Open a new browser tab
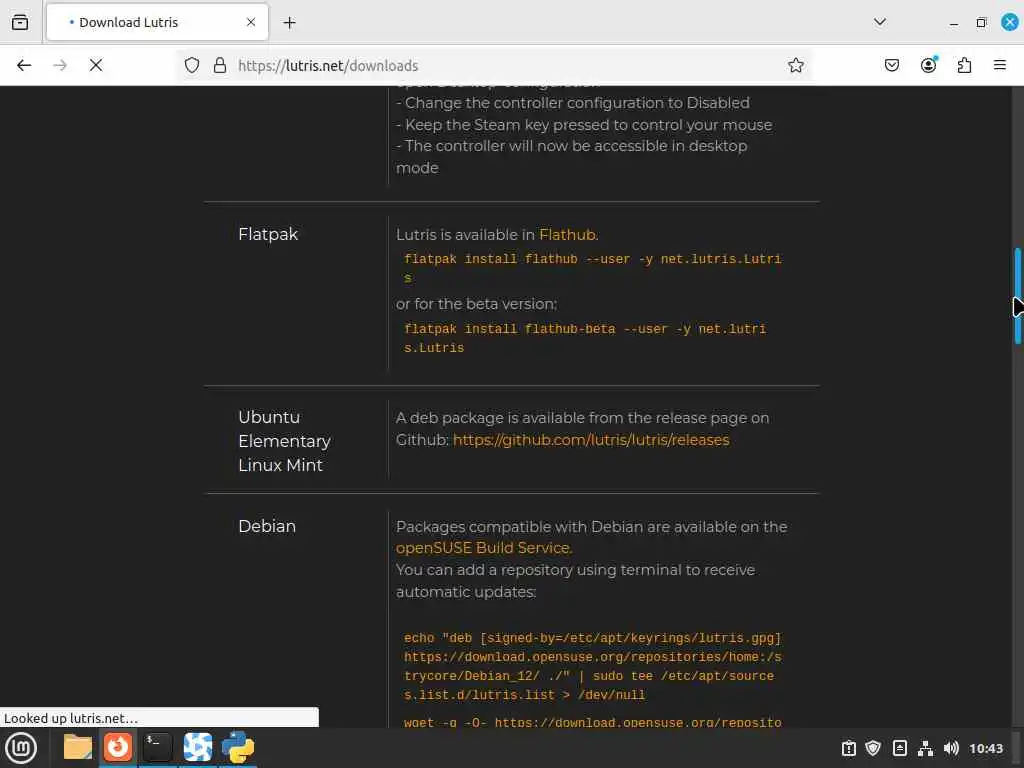This screenshot has height=768, width=1024. click(289, 23)
